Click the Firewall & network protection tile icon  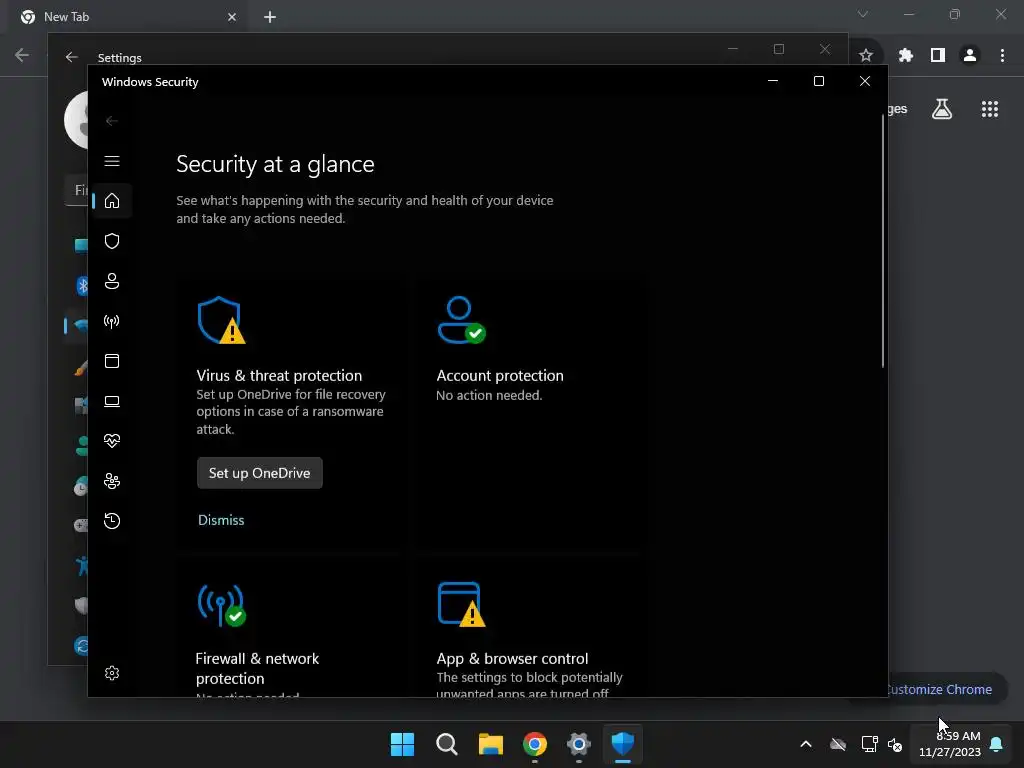(x=221, y=605)
